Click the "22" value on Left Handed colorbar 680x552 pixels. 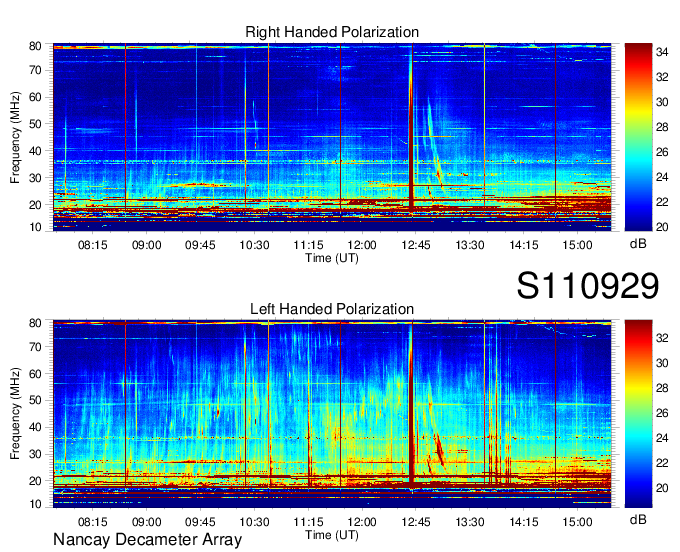pyautogui.click(x=662, y=463)
